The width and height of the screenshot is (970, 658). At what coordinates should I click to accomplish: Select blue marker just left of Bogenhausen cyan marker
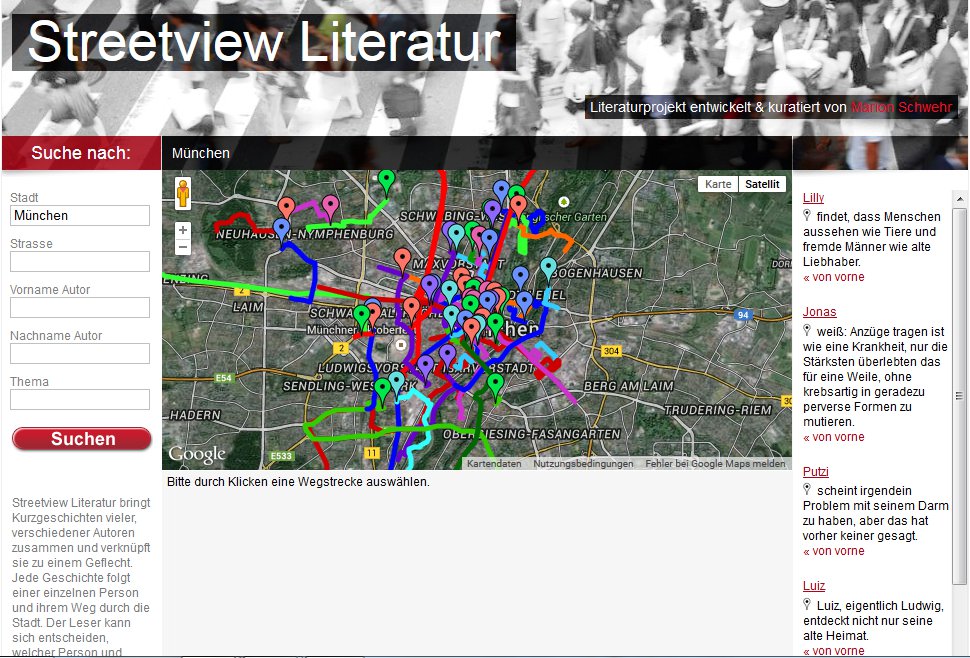coord(521,278)
